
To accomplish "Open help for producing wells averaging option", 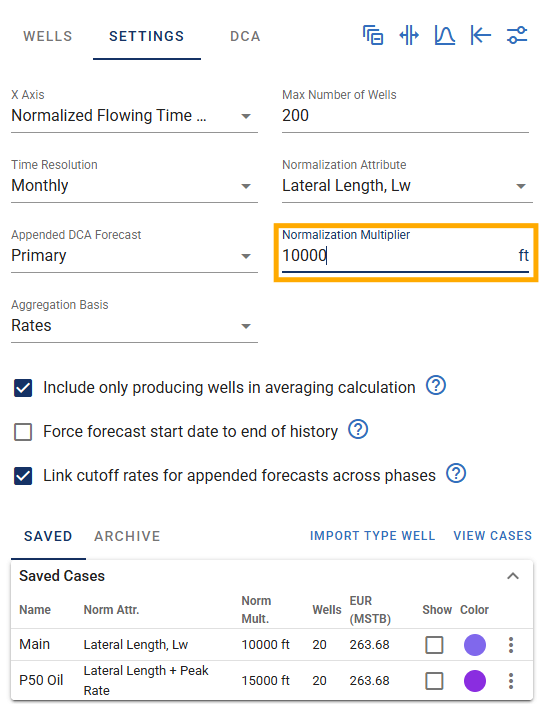I will pos(436,386).
